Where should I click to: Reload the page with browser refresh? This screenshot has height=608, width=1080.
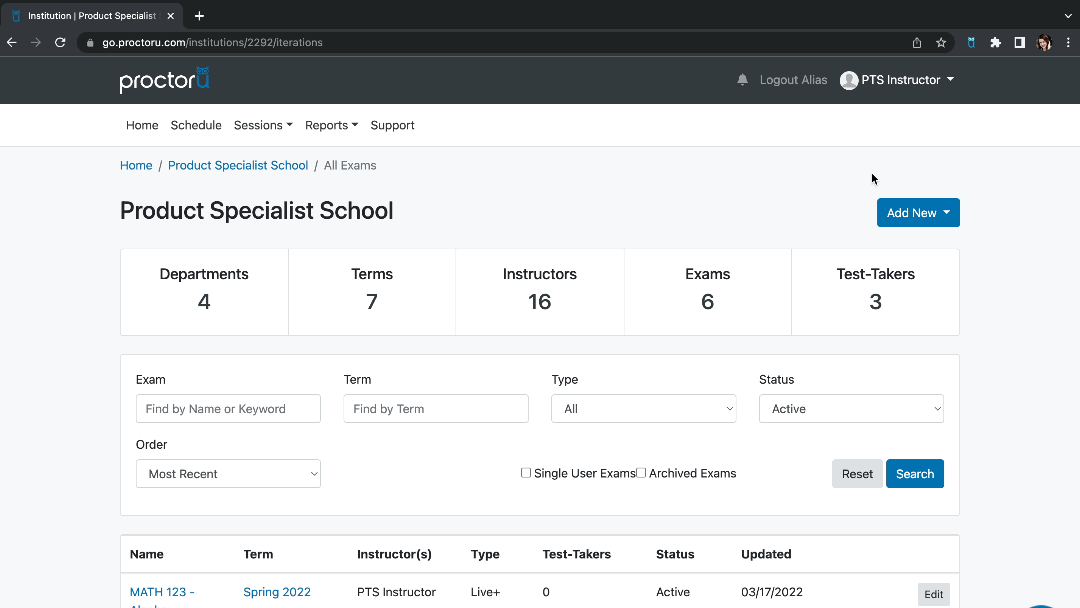click(x=60, y=43)
